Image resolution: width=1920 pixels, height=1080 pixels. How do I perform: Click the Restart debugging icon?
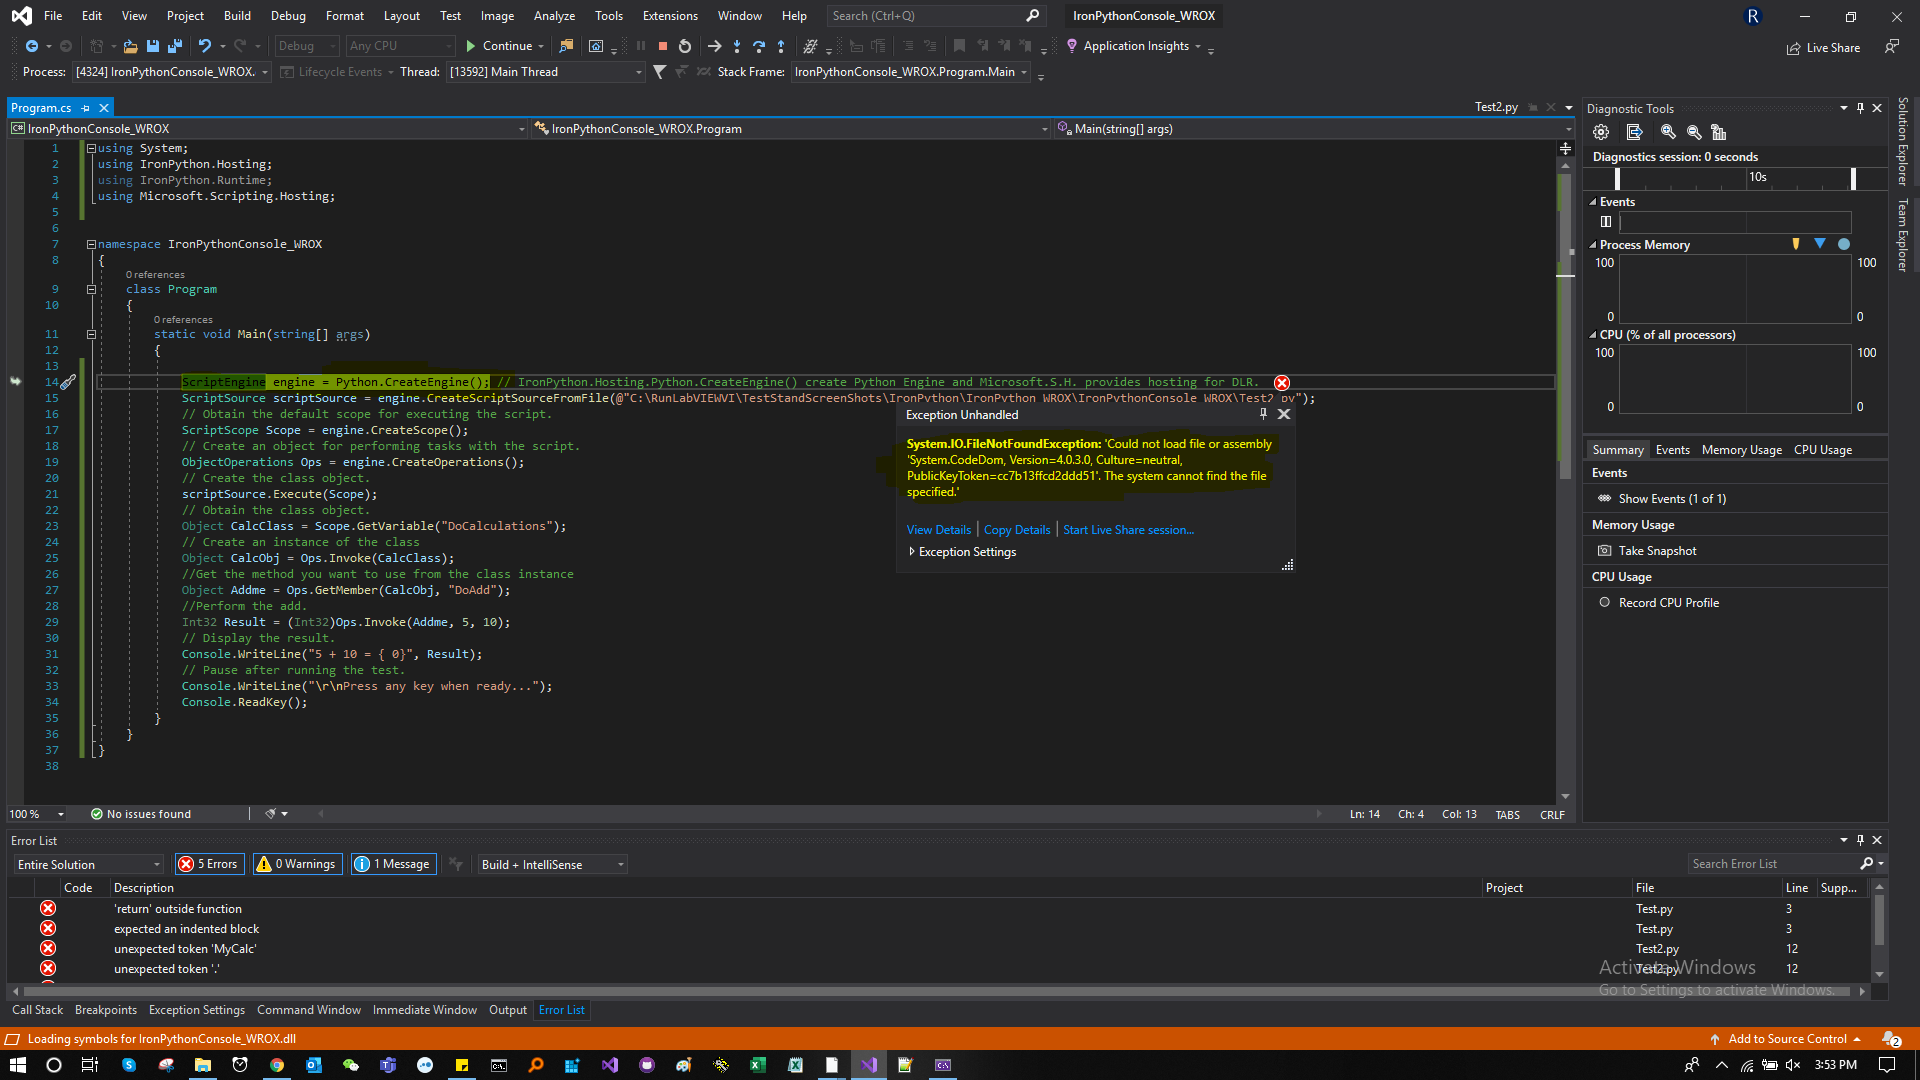684,45
